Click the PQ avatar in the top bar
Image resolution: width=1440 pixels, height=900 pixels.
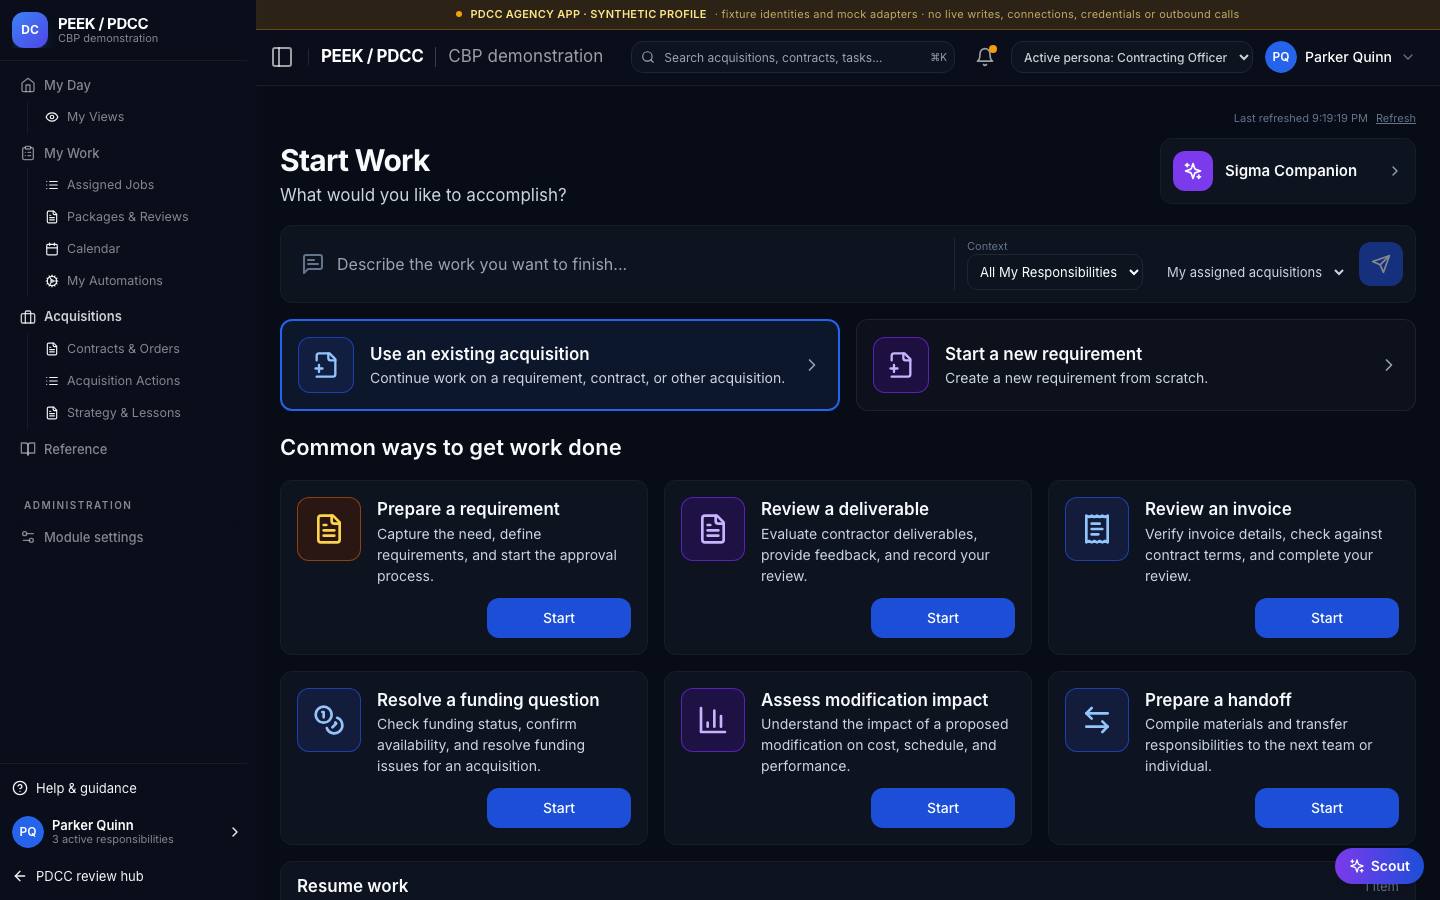pos(1281,57)
